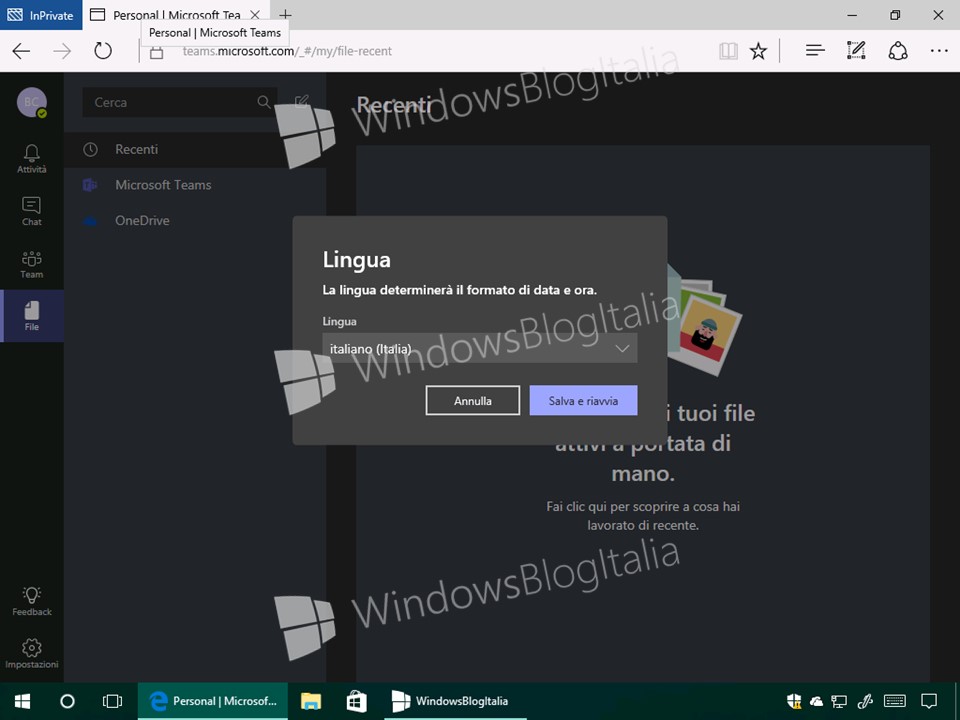This screenshot has width=960, height=720.
Task: Open the Windows Defender tray shield
Action: pyautogui.click(x=794, y=701)
